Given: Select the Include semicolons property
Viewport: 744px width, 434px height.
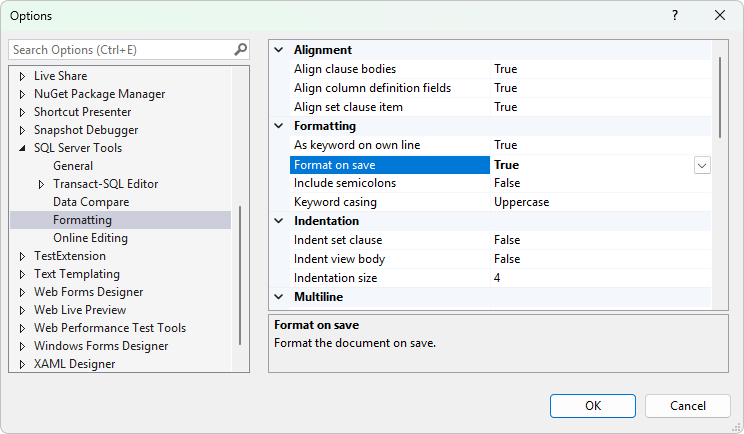Looking at the screenshot, I should (345, 184).
